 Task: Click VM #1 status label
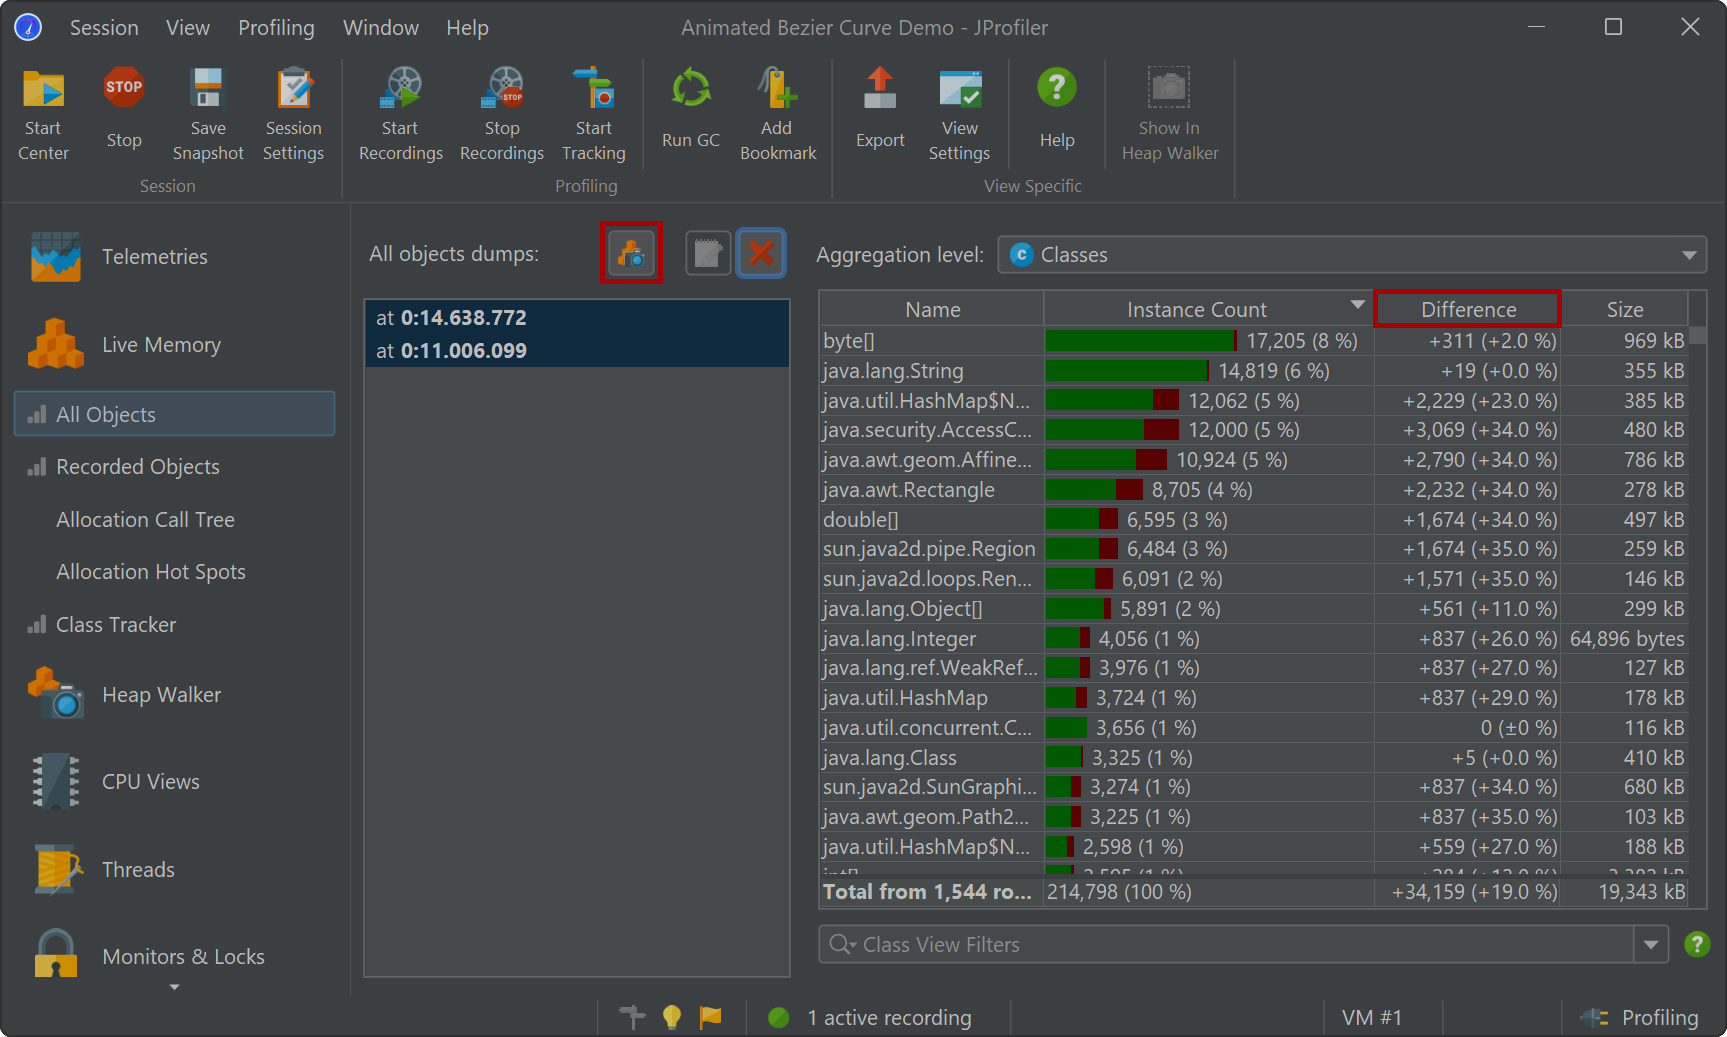(x=1372, y=1017)
